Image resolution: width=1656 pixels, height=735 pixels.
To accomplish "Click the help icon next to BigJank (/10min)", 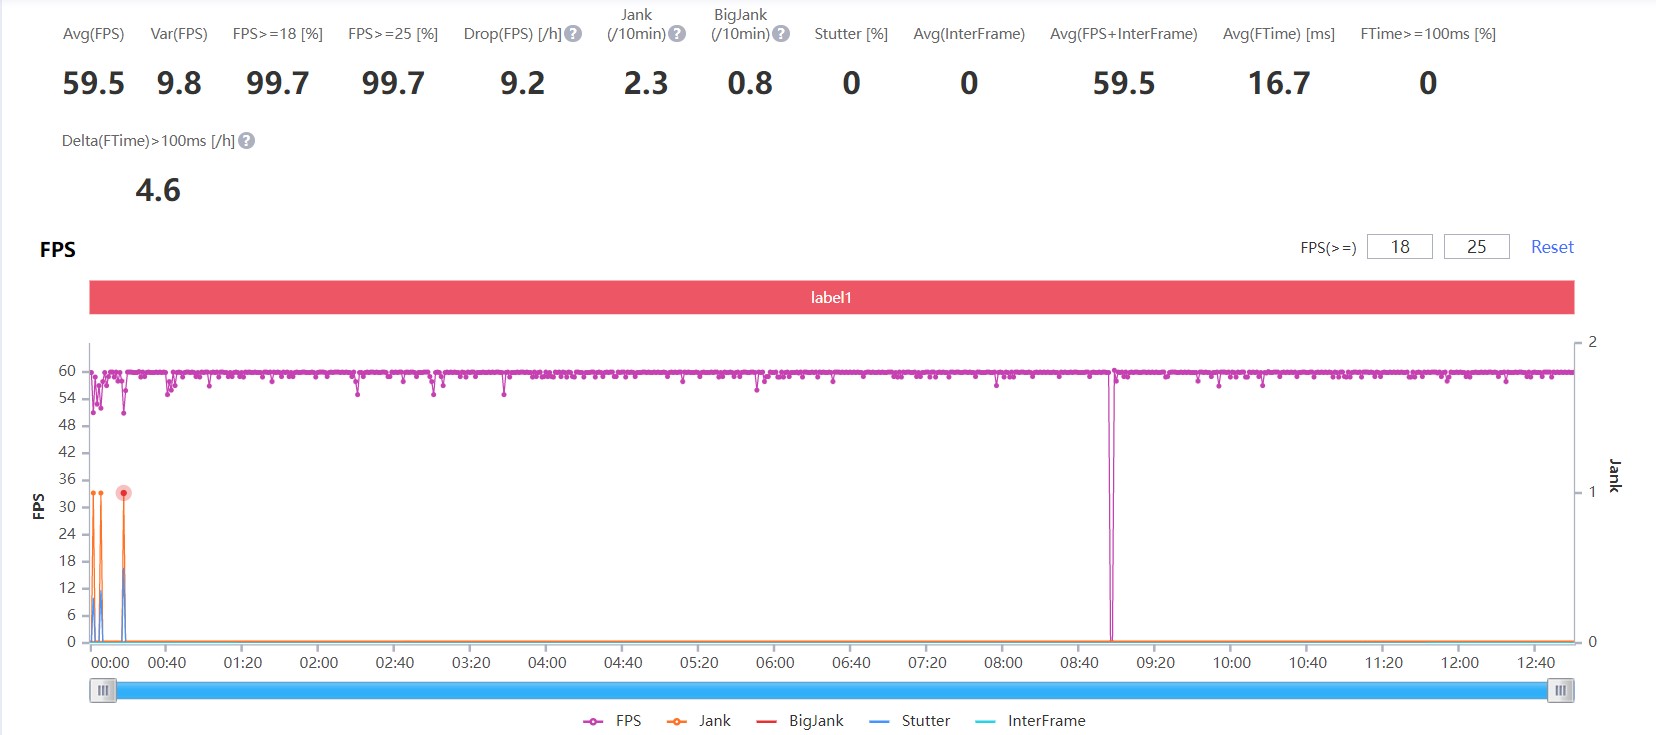I will click(x=781, y=34).
